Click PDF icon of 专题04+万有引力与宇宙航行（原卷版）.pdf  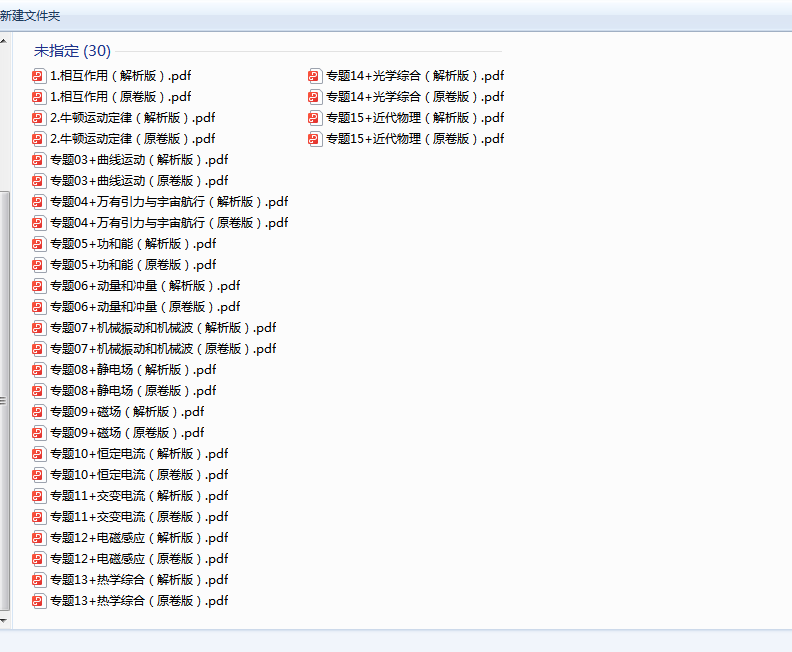pos(39,223)
